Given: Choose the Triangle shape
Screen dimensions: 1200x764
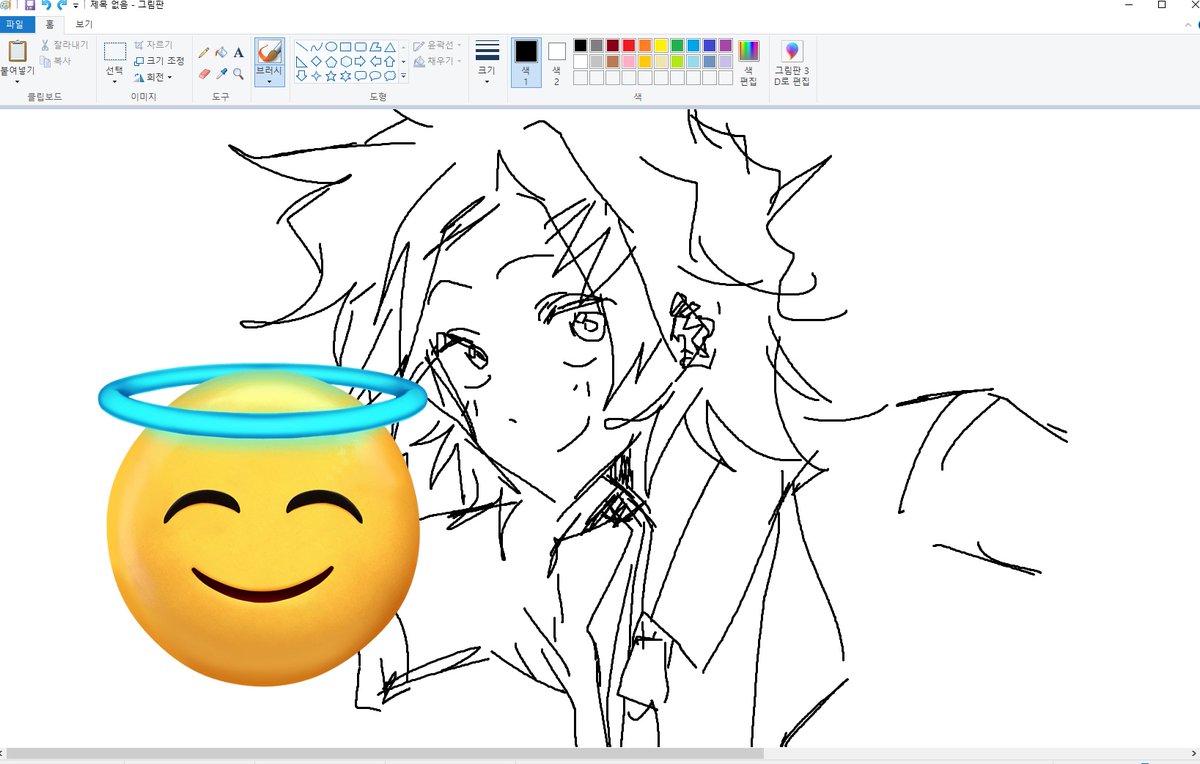Looking at the screenshot, I should click(x=389, y=47).
